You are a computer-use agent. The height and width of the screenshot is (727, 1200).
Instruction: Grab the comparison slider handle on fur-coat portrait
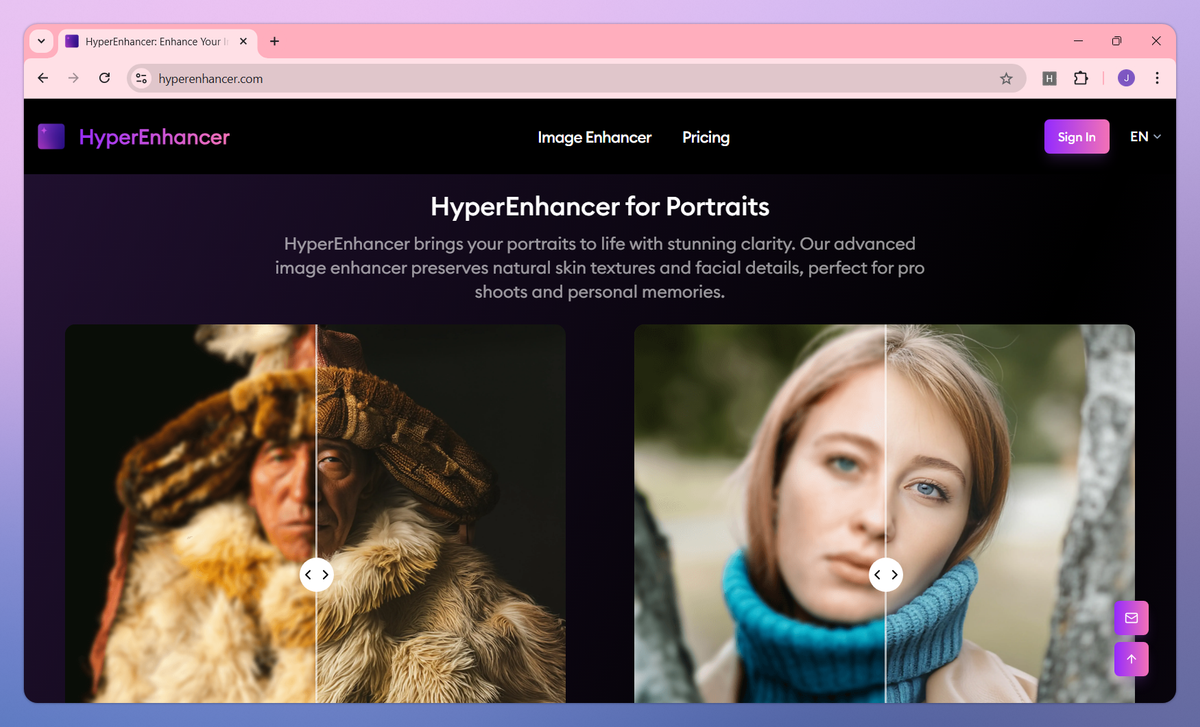(316, 574)
